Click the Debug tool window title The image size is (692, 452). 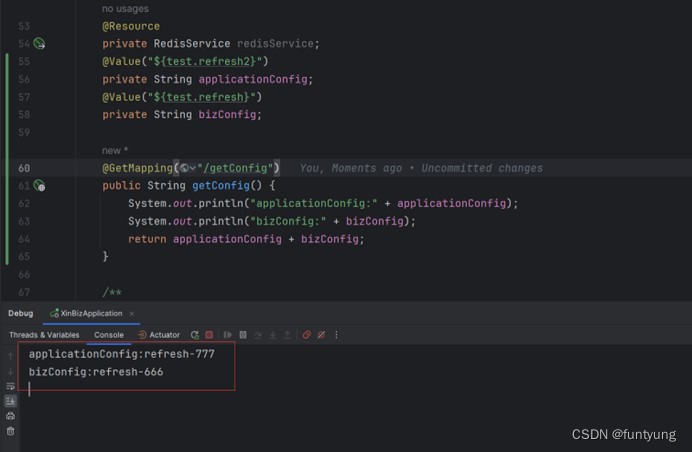click(20, 313)
